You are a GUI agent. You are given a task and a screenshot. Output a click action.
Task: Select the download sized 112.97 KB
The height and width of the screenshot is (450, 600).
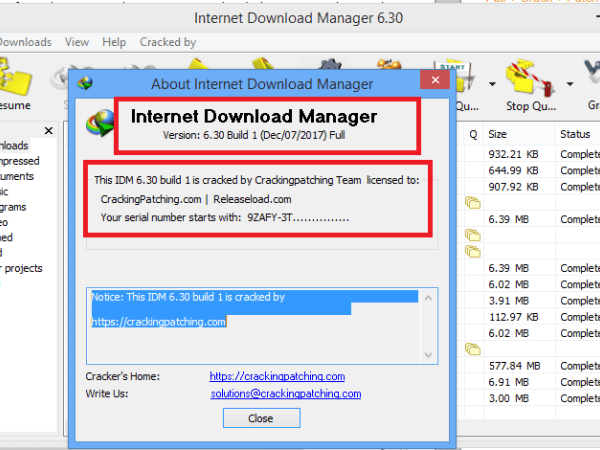513,317
